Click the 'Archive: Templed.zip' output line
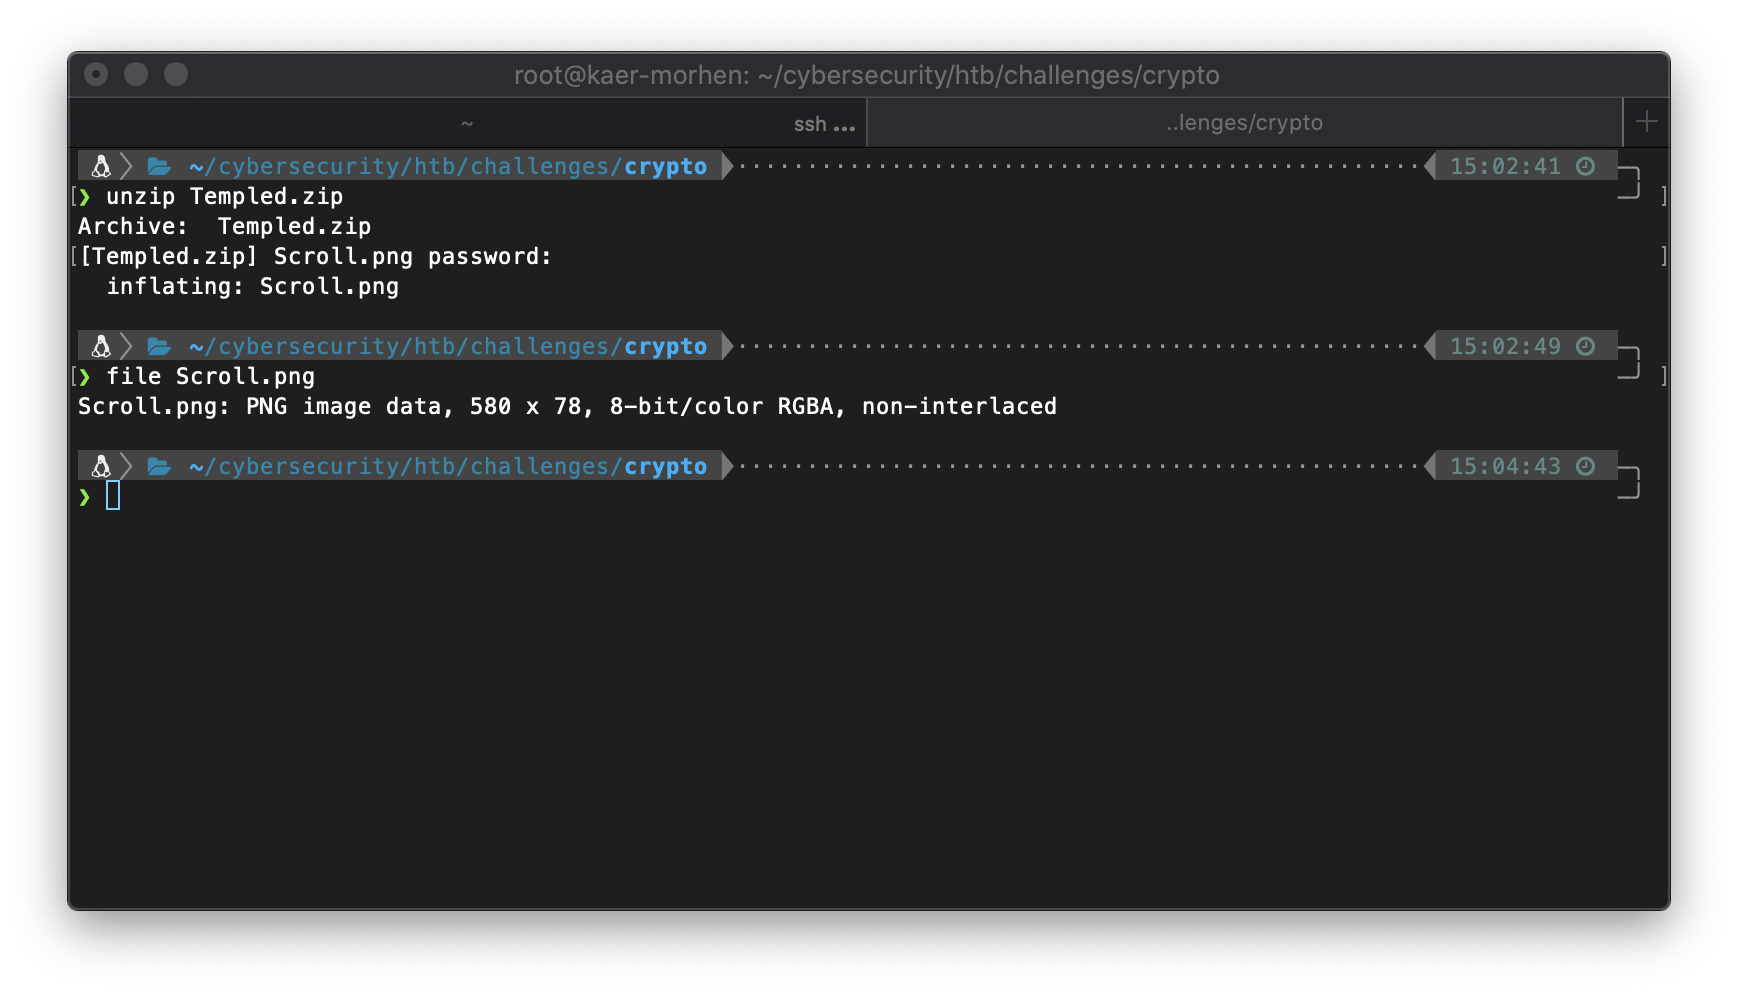This screenshot has height=994, width=1738. click(225, 226)
